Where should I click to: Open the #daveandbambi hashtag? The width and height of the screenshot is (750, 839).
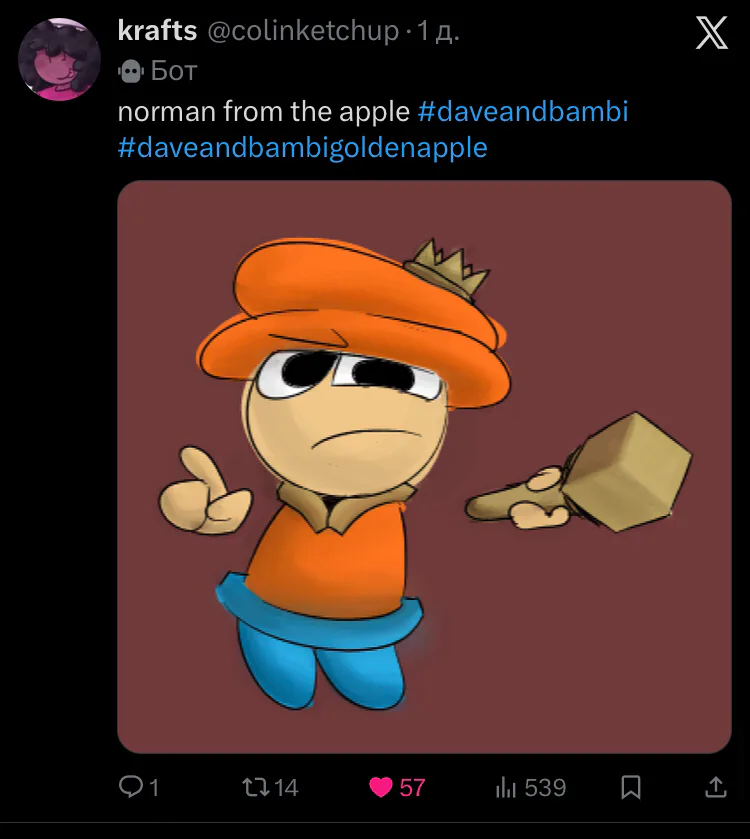[522, 110]
